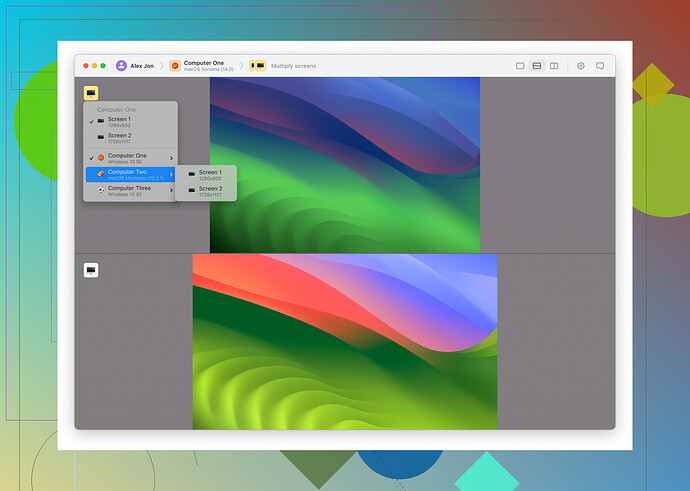Click the Alex Jon profile avatar
The image size is (690, 491).
pyautogui.click(x=121, y=66)
